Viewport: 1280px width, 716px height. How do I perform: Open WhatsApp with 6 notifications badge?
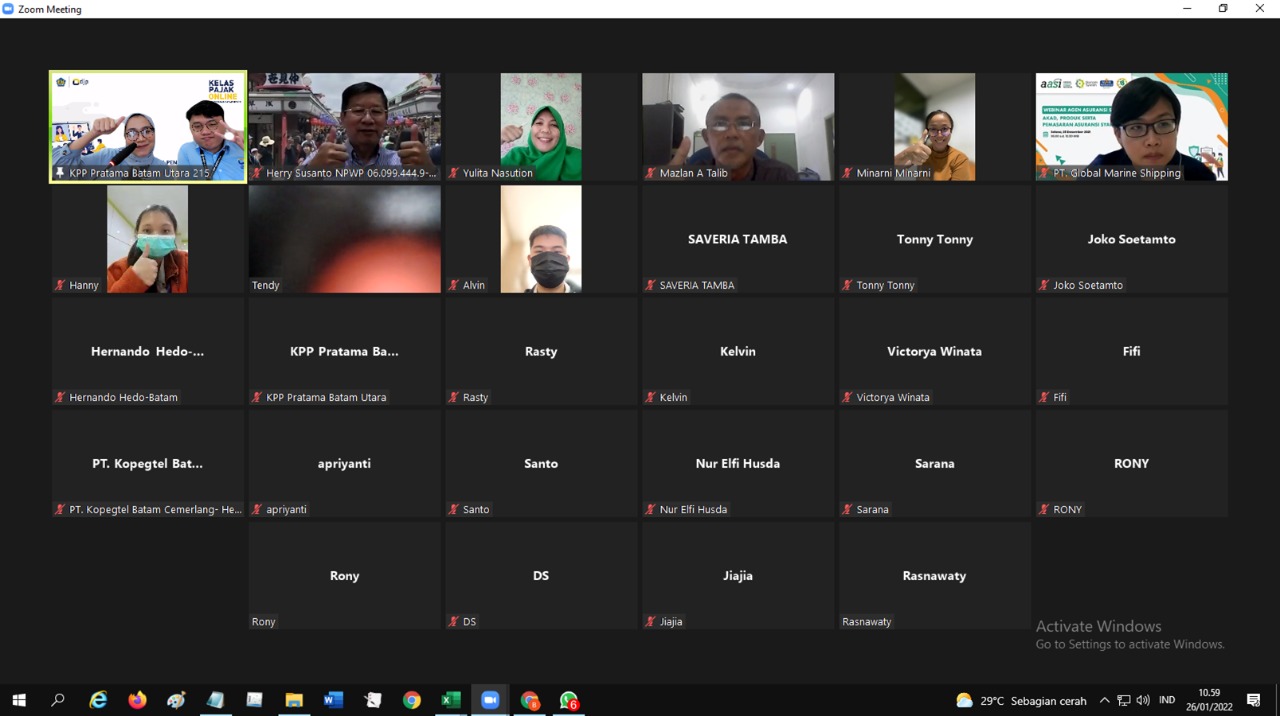569,700
